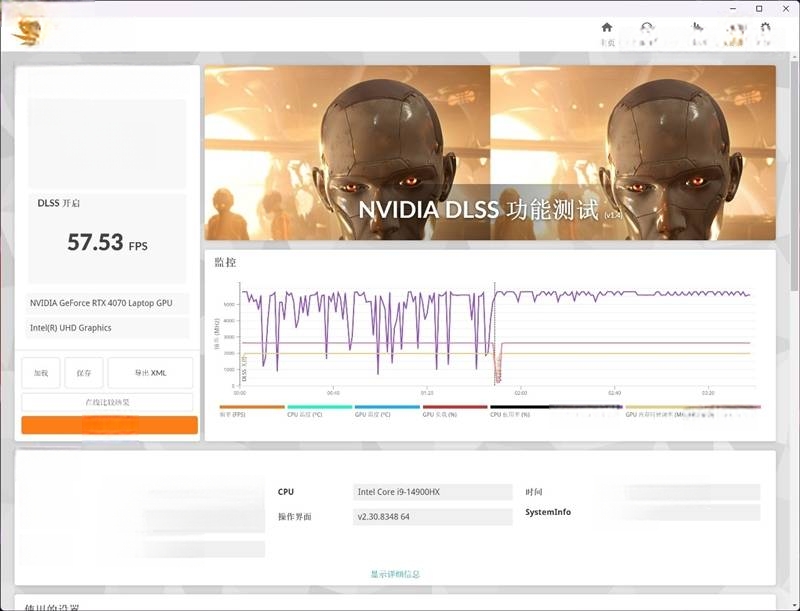The width and height of the screenshot is (800, 611).
Task: Click the 时间 label
Action: pos(534,492)
